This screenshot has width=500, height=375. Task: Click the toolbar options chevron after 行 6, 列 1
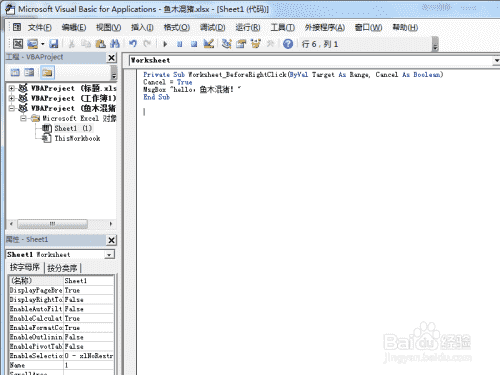[x=435, y=44]
